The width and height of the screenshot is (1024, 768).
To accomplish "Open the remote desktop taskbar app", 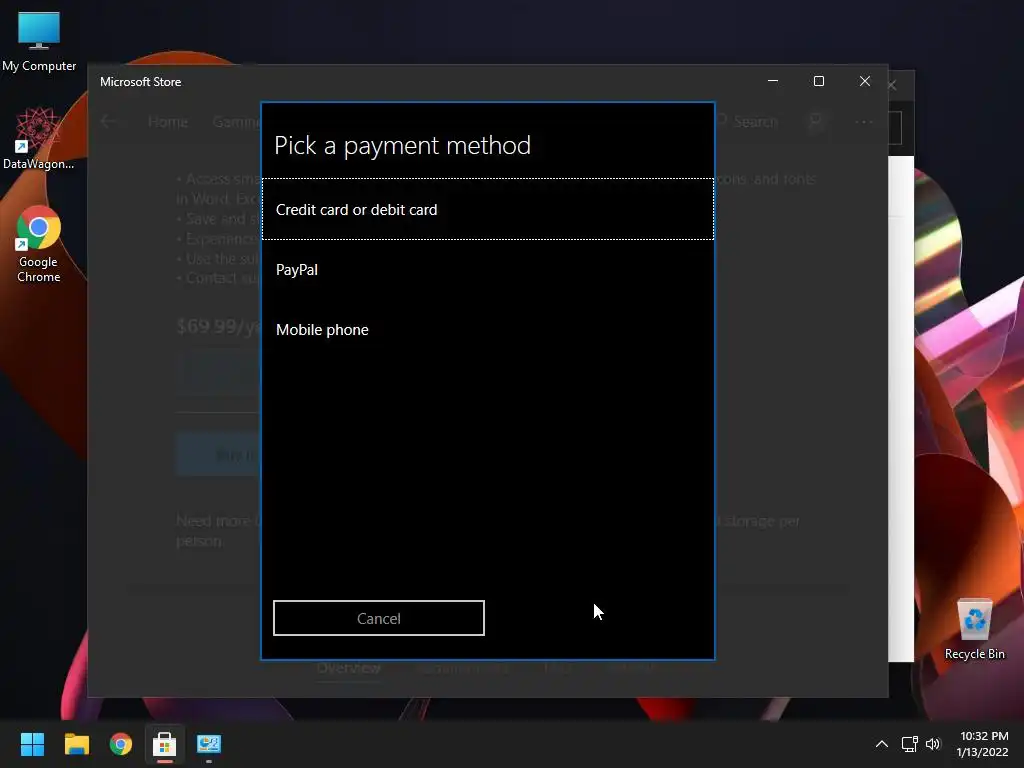I will [209, 744].
